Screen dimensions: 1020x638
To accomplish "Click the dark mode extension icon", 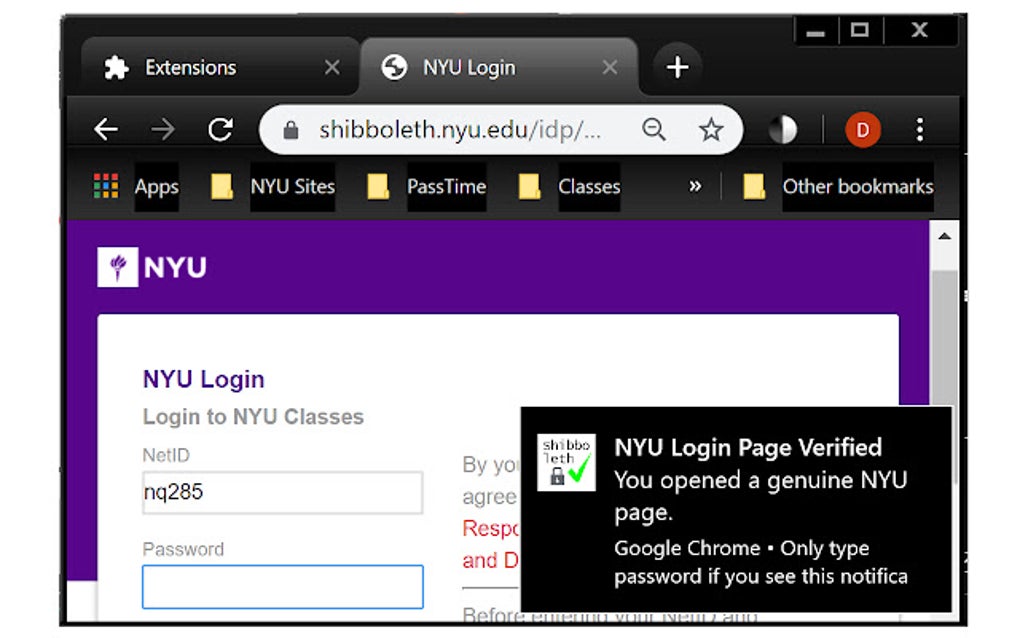I will 782,129.
